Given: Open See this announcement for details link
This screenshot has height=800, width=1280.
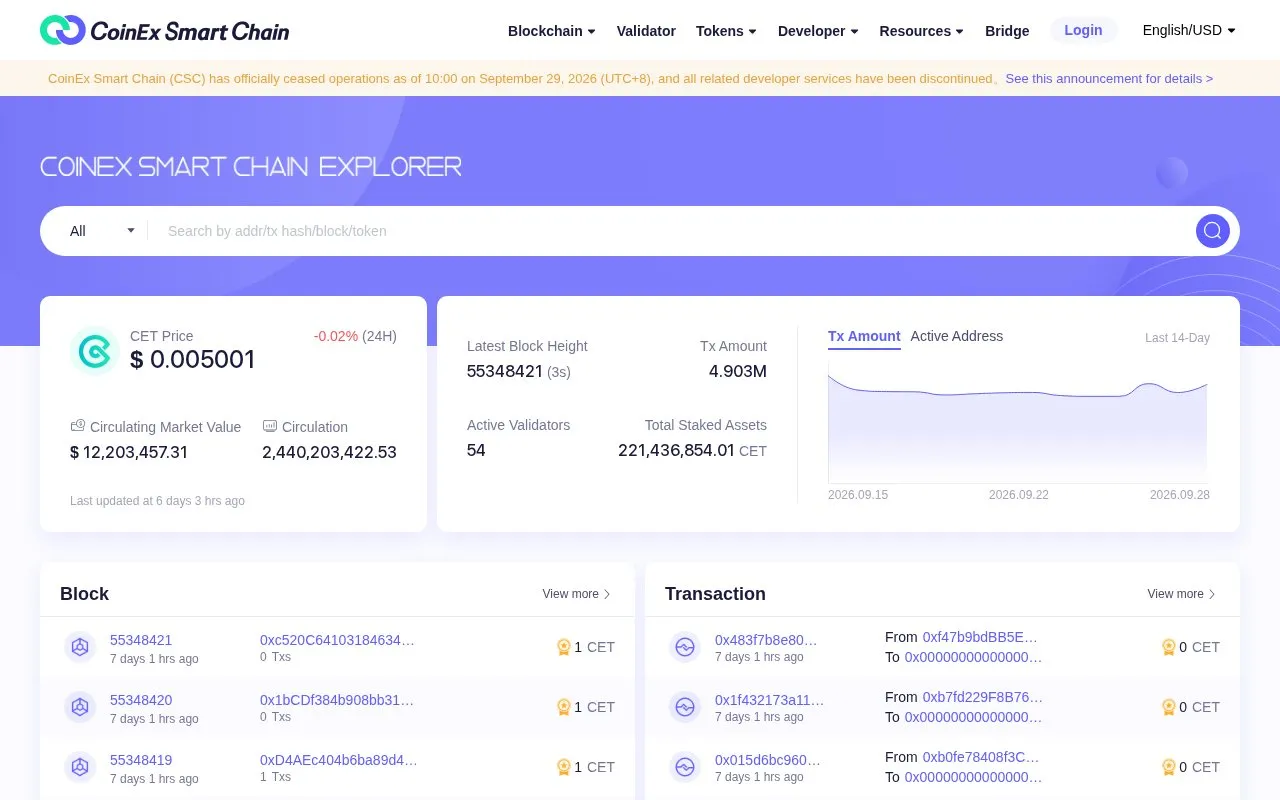Looking at the screenshot, I should click(x=1109, y=78).
